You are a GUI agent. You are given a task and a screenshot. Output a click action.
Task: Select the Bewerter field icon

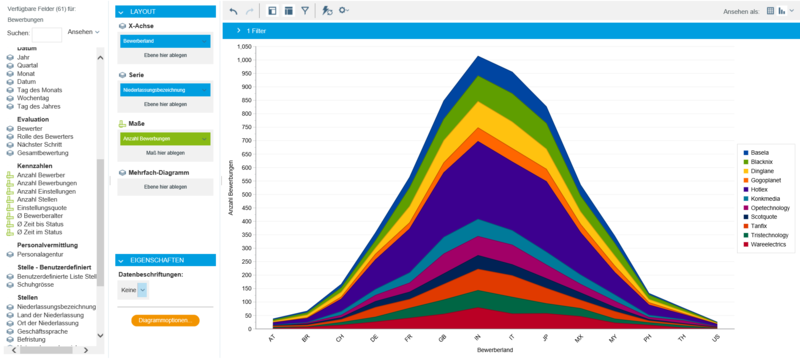point(10,128)
